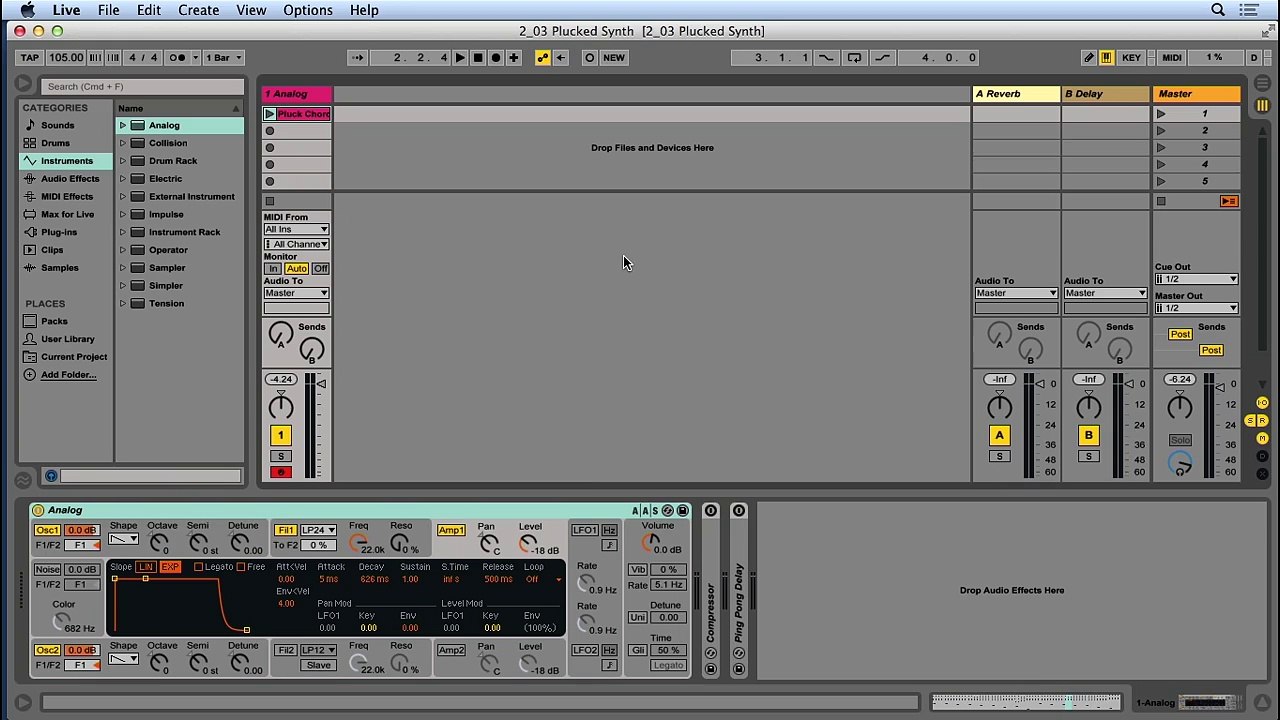This screenshot has height=720, width=1280.
Task: Toggle B Delay track activator
Action: pos(1088,435)
